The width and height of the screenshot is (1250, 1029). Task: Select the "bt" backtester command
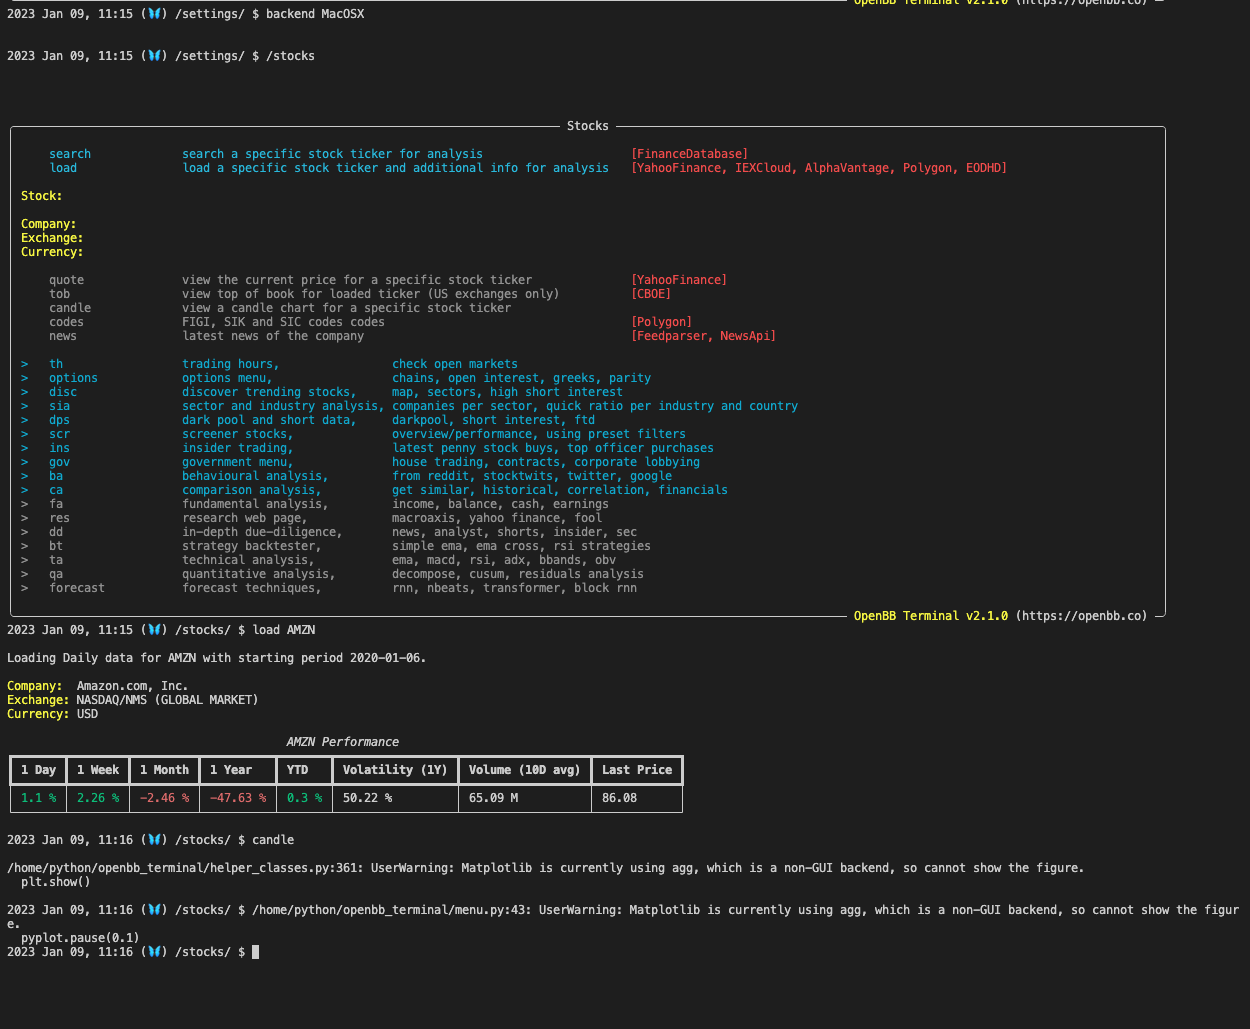coord(56,546)
